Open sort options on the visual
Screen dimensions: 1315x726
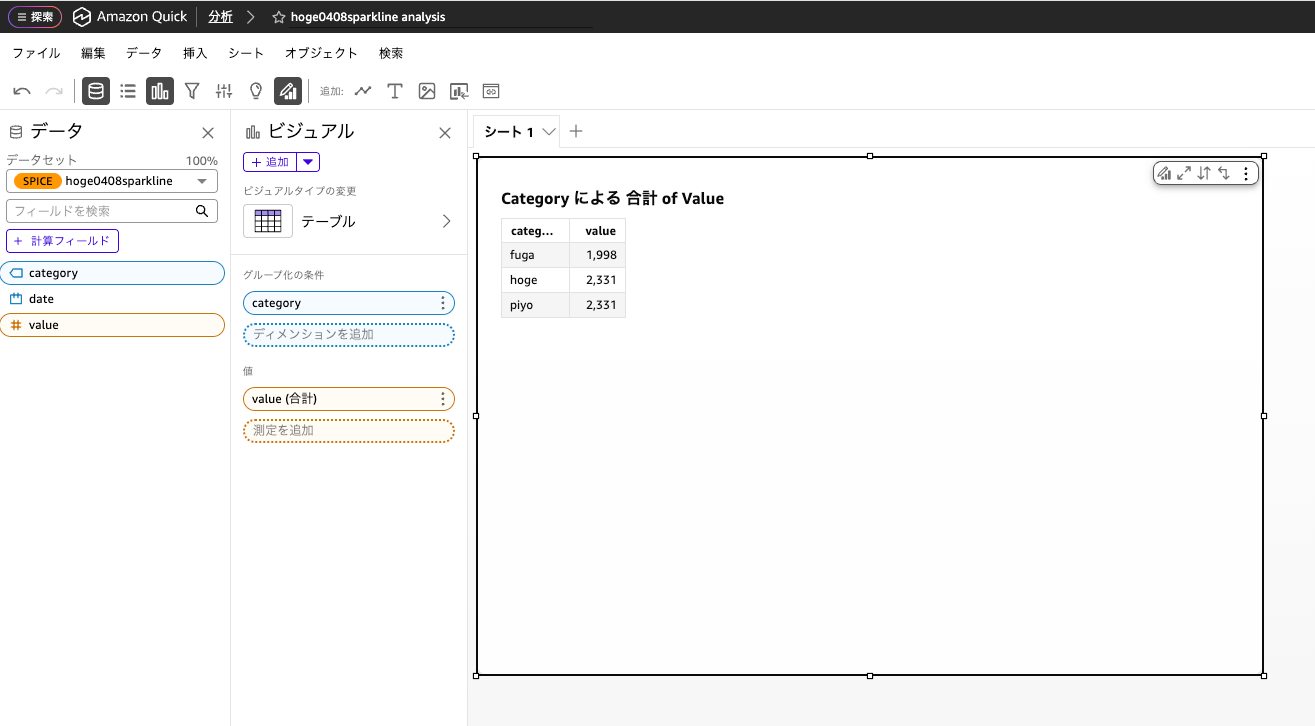(x=1204, y=173)
